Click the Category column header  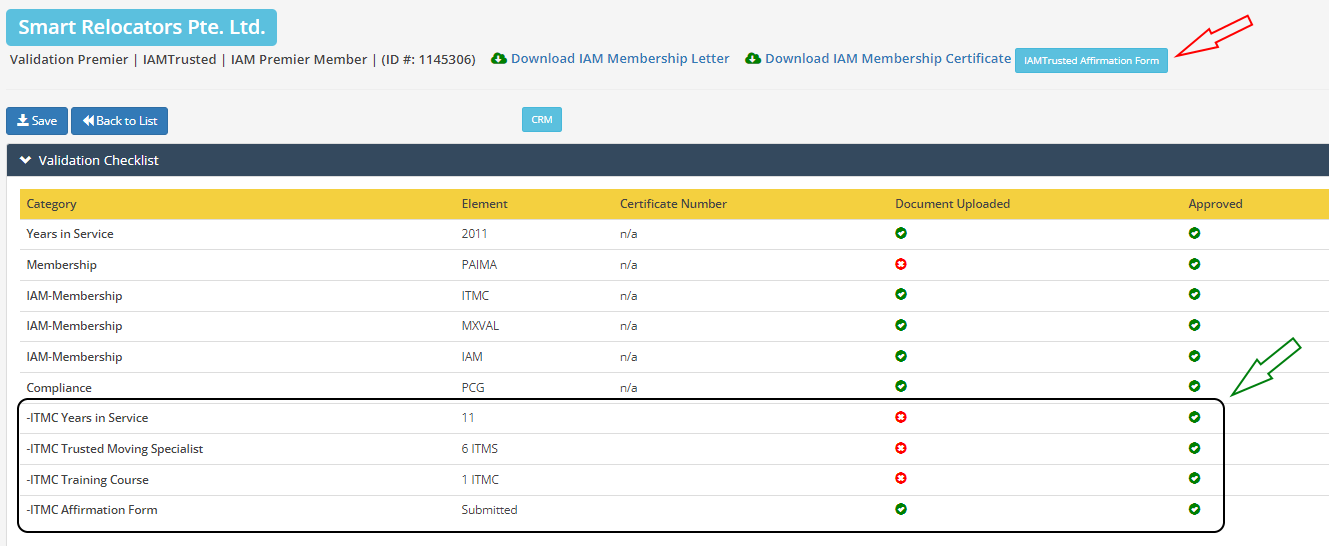[52, 204]
